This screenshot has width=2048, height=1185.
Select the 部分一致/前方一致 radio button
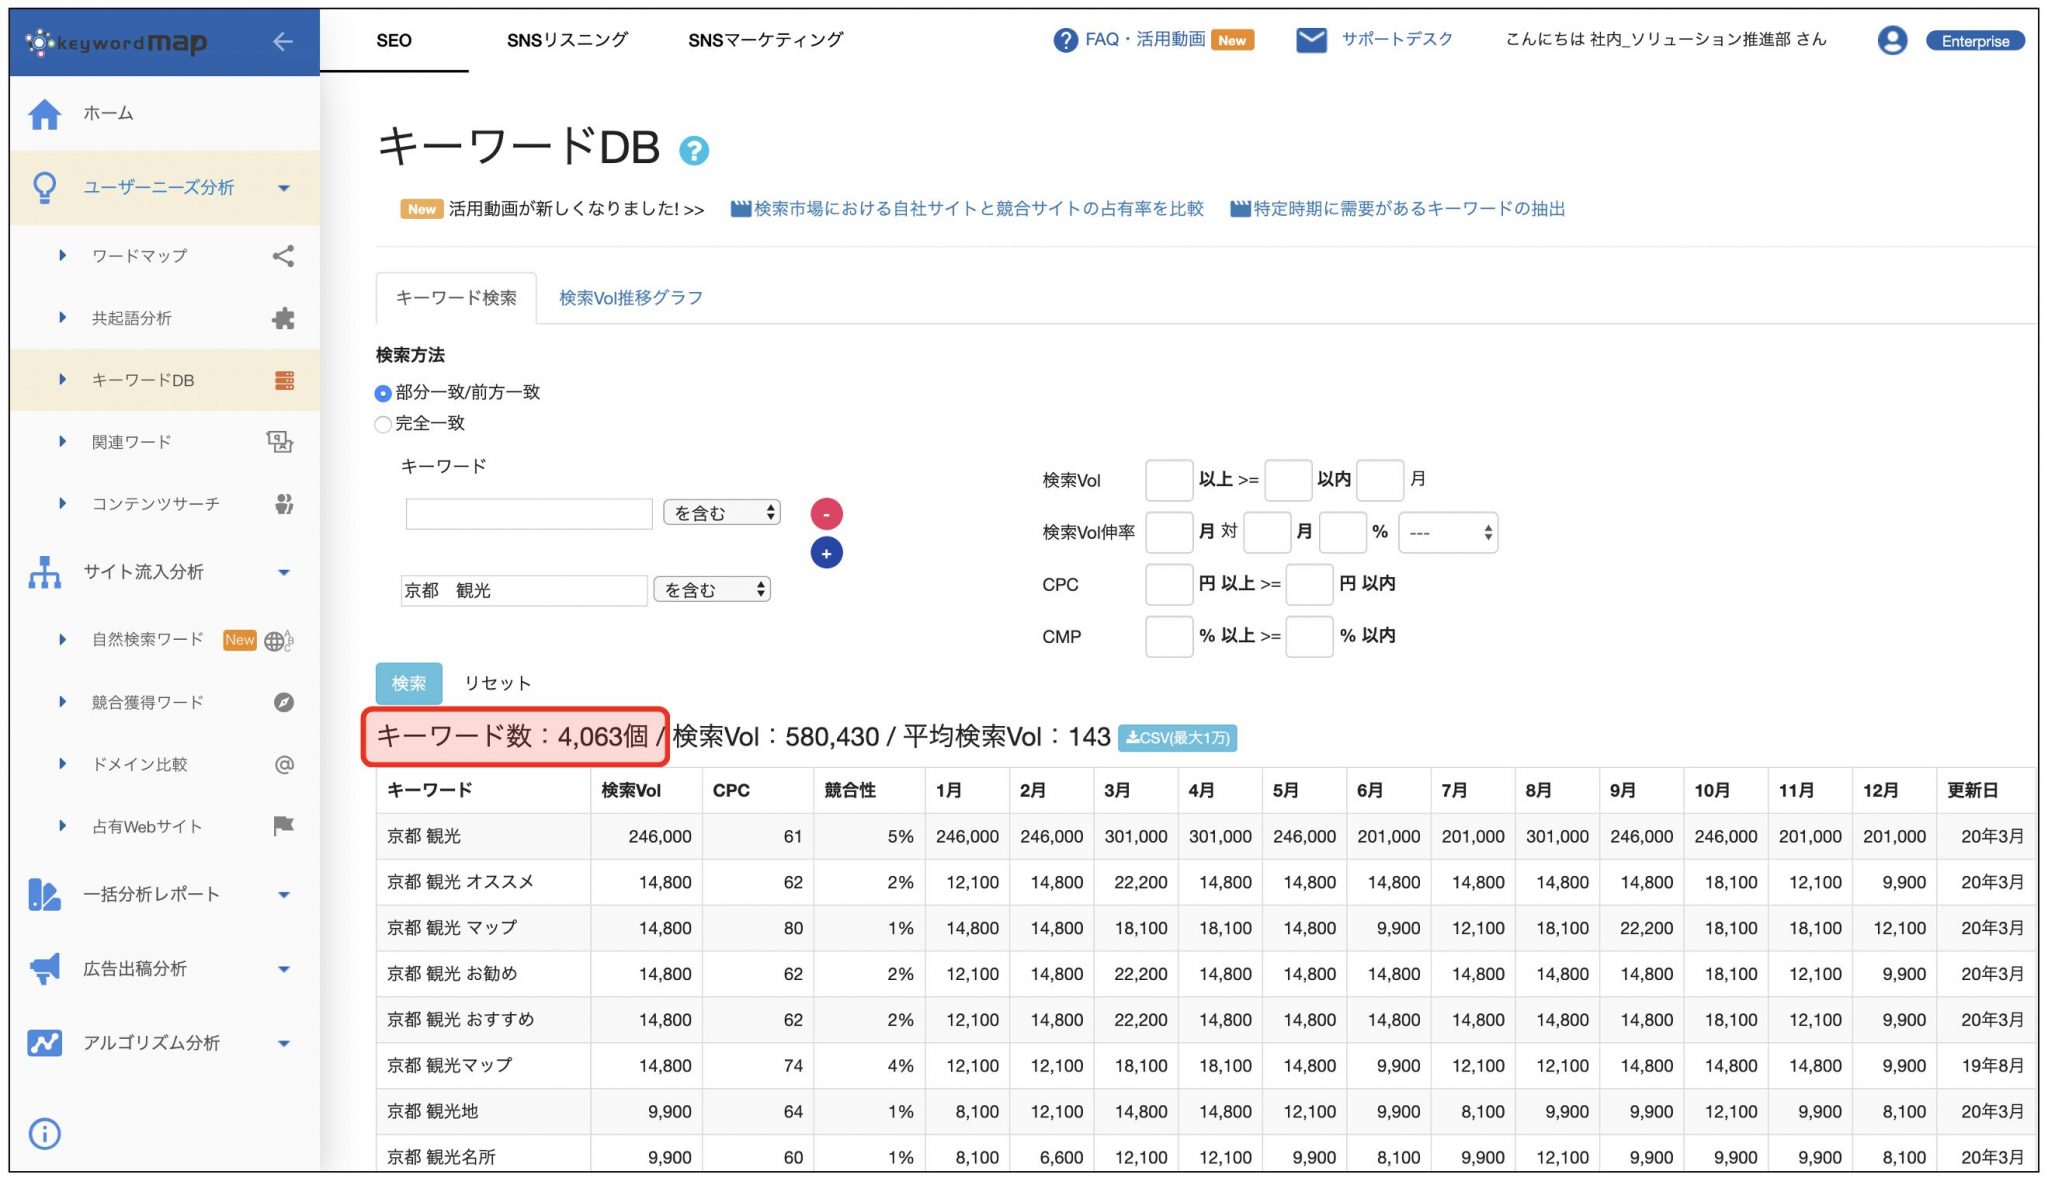pos(383,393)
